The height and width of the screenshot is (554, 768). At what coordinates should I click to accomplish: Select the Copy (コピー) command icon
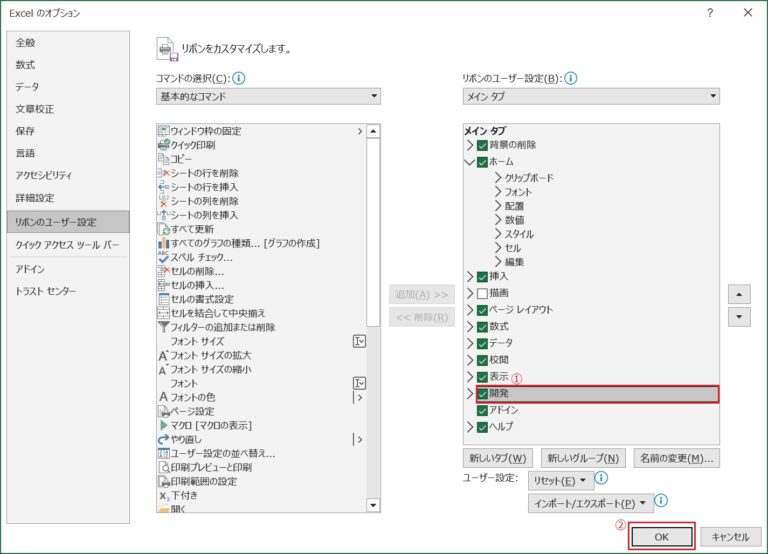[x=163, y=159]
